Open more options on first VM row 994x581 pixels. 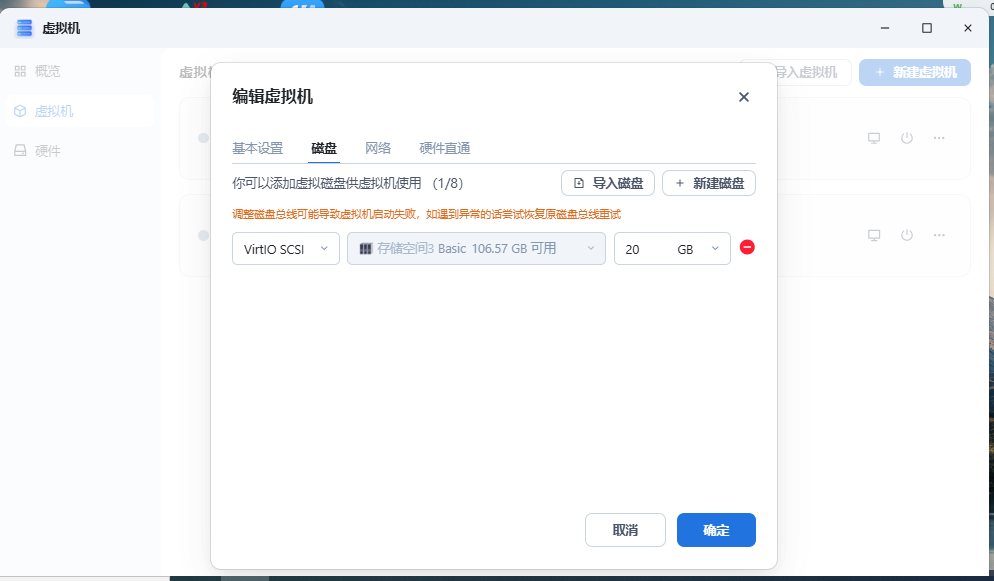(x=939, y=138)
